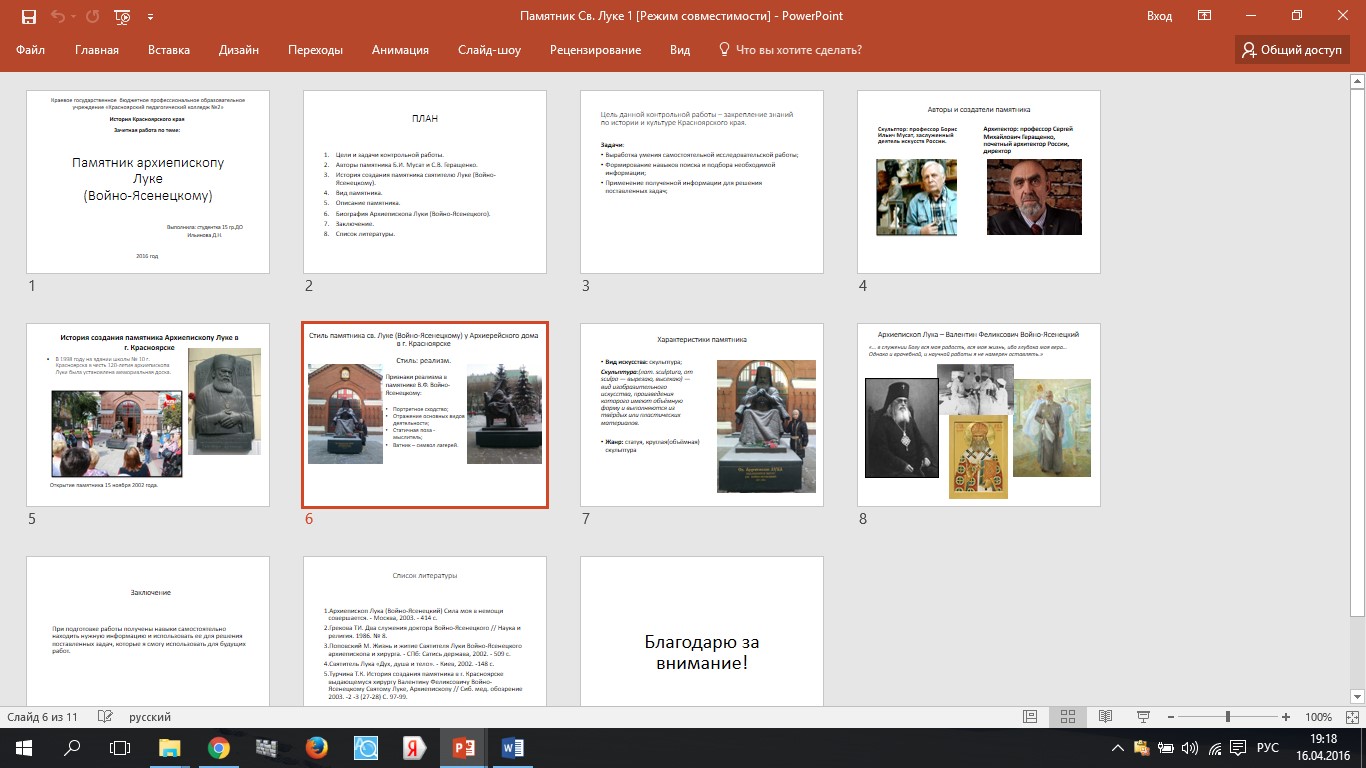Open the Вставка ribbon tab

168,50
